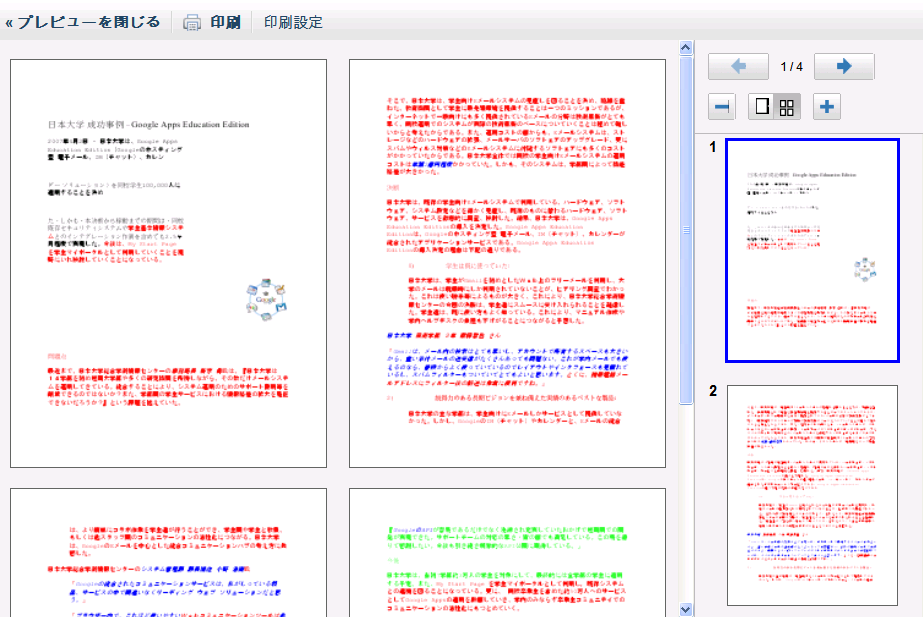This screenshot has height=617, width=923.
Task: Click scrollbar up arrow of preview pane
Action: (x=686, y=48)
